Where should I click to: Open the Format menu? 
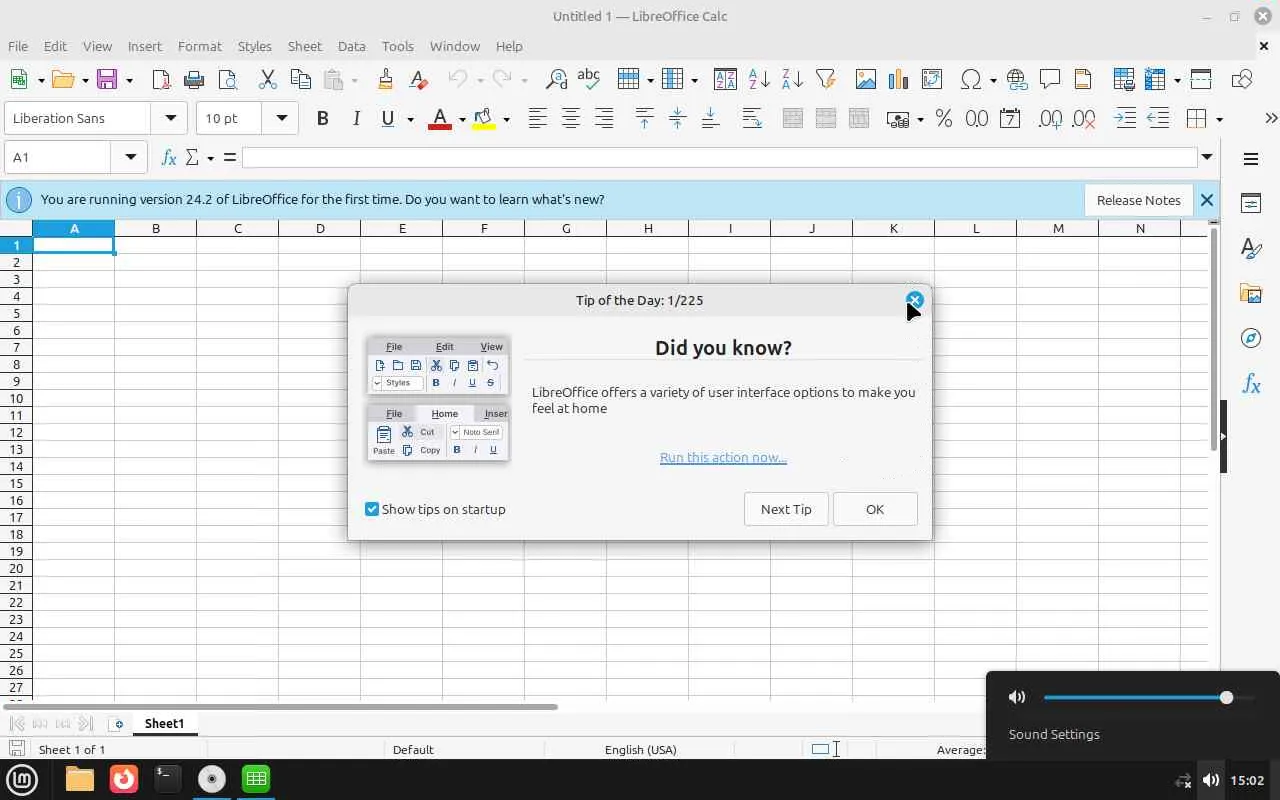click(199, 46)
